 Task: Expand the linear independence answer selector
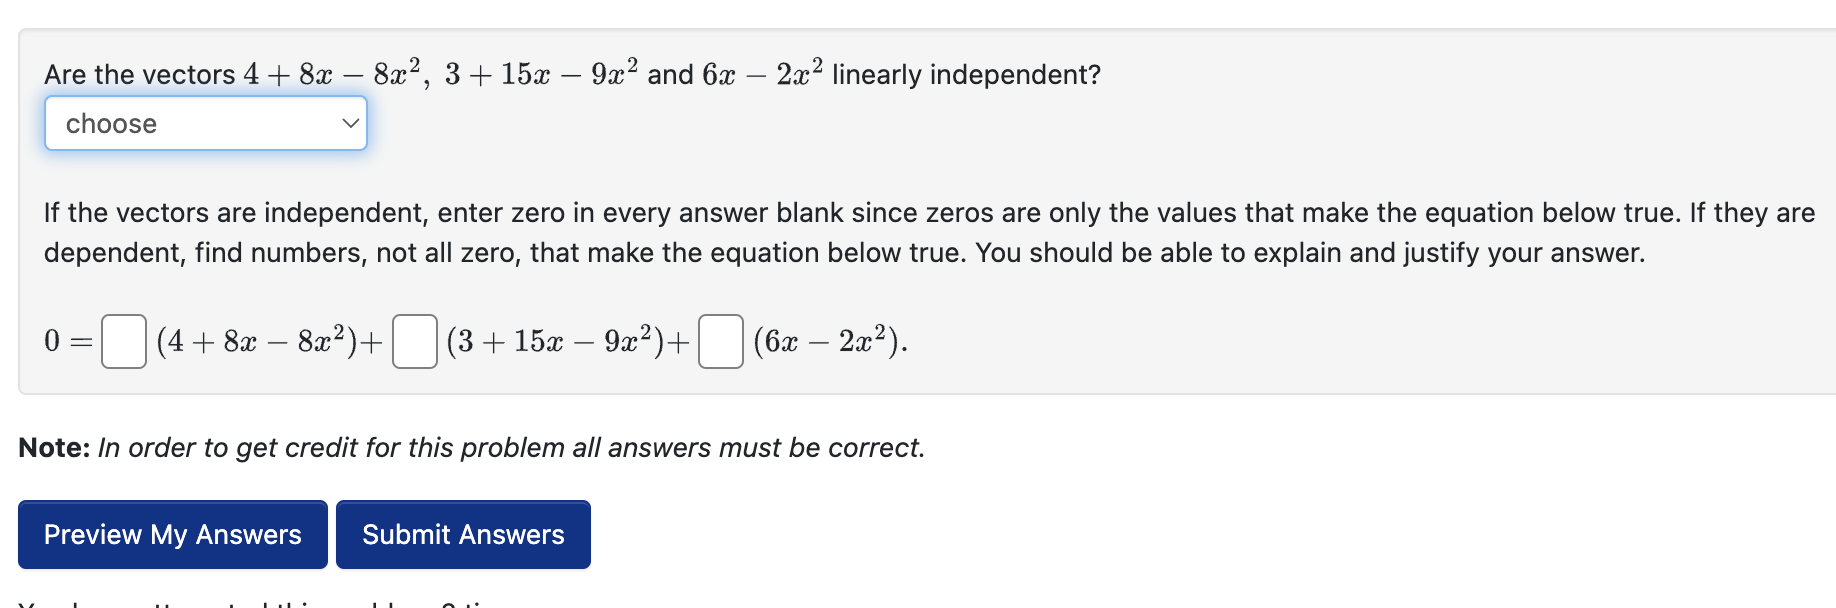click(205, 123)
